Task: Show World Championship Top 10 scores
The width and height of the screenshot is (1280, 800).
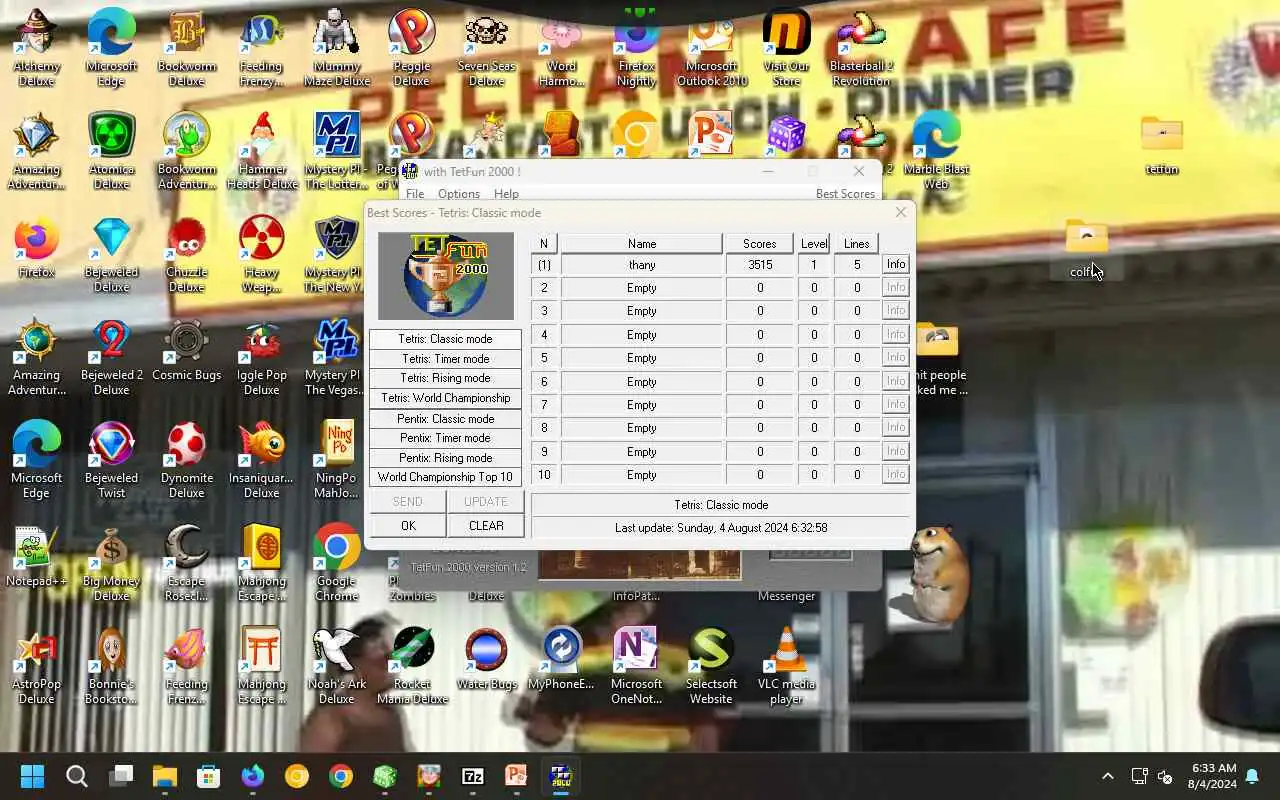Action: point(445,477)
